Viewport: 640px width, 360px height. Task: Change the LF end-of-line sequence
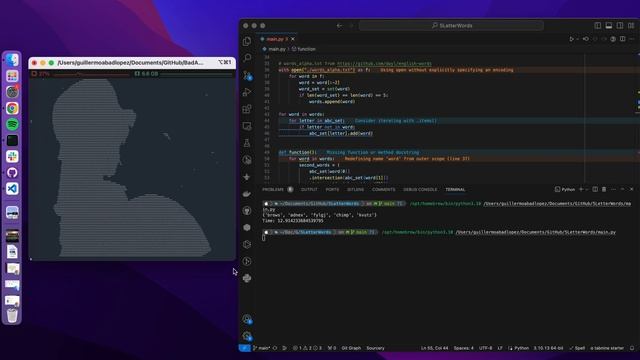500,348
